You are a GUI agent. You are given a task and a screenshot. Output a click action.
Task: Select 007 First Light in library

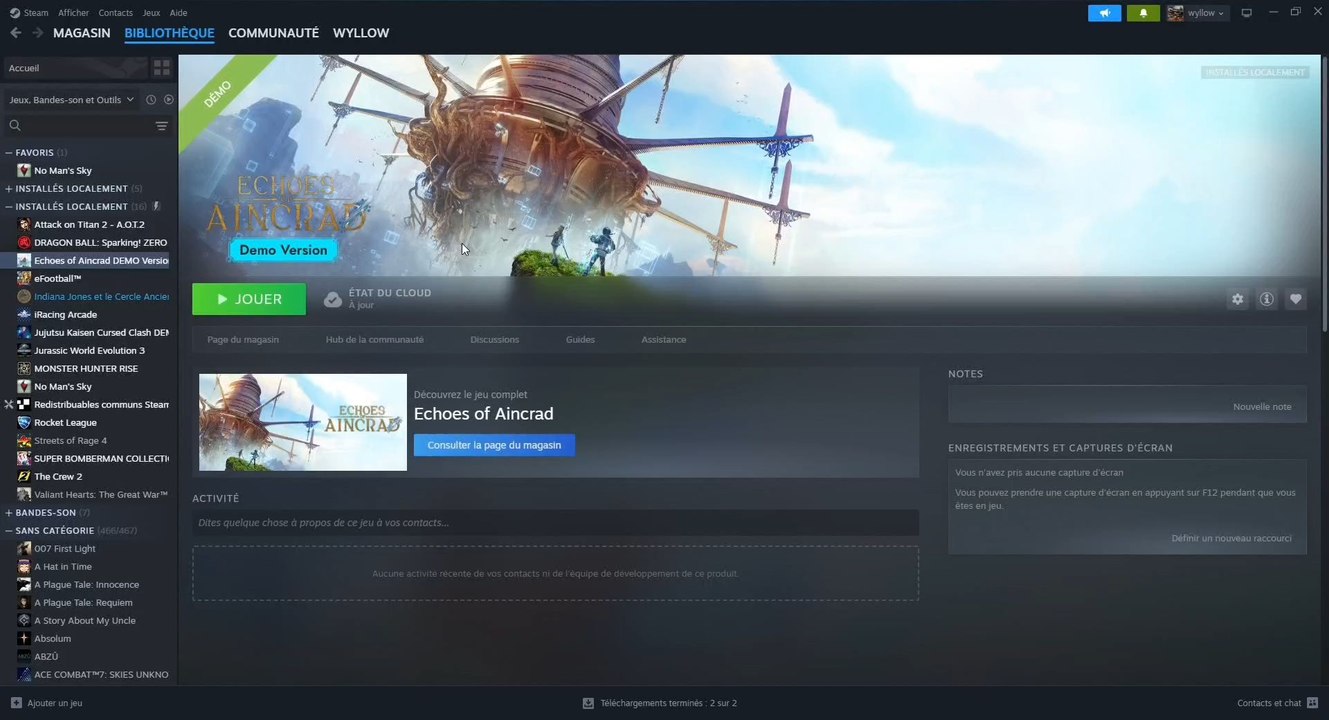click(x=65, y=549)
